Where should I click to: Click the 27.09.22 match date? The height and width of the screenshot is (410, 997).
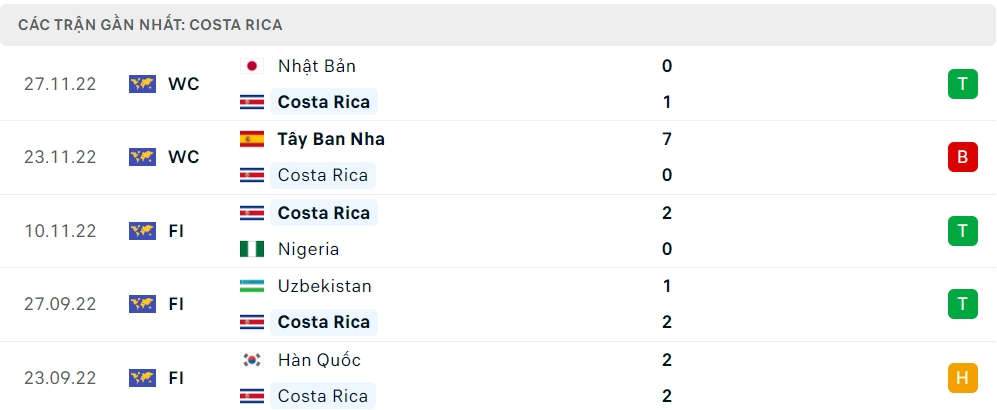[x=60, y=304]
